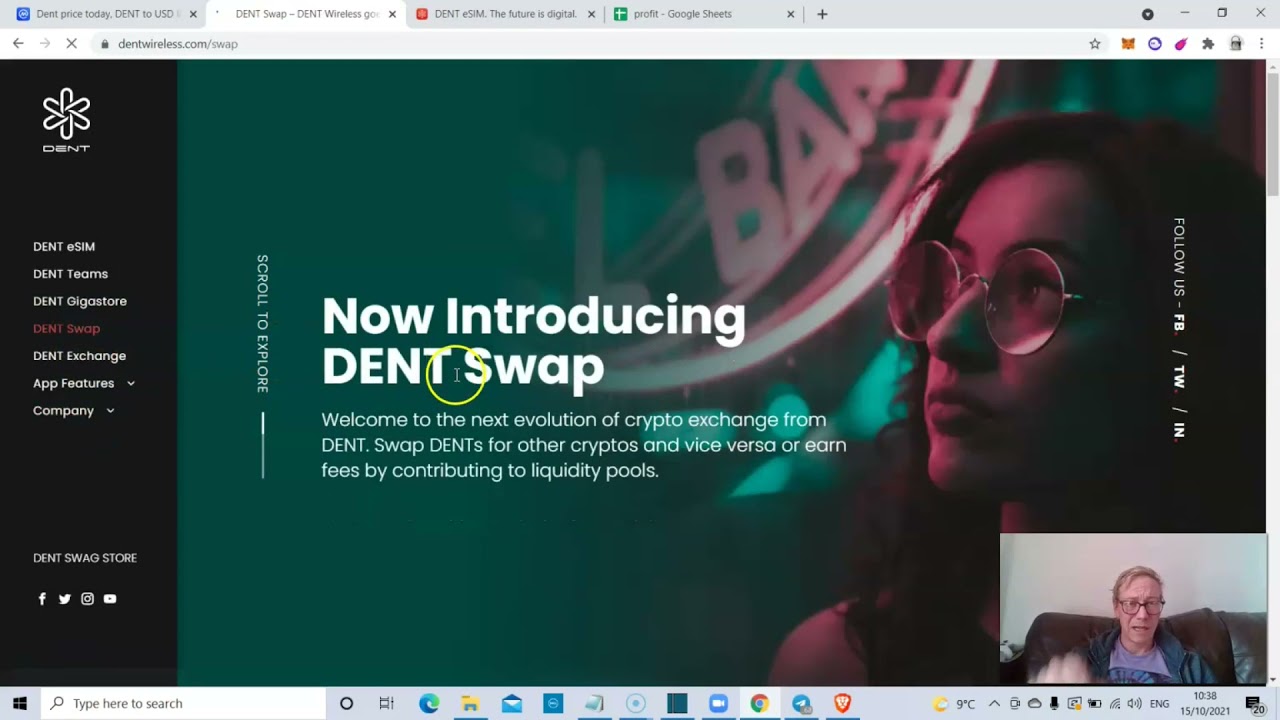Open the Windows Start menu
Viewport: 1280px width, 720px height.
click(x=20, y=703)
